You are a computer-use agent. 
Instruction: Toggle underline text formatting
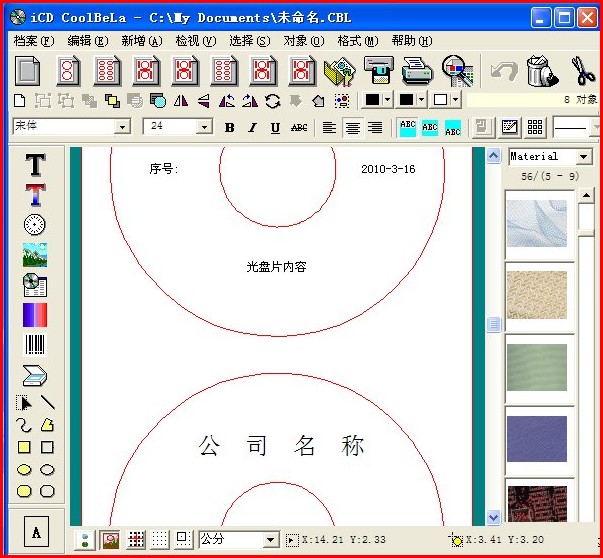(x=275, y=127)
